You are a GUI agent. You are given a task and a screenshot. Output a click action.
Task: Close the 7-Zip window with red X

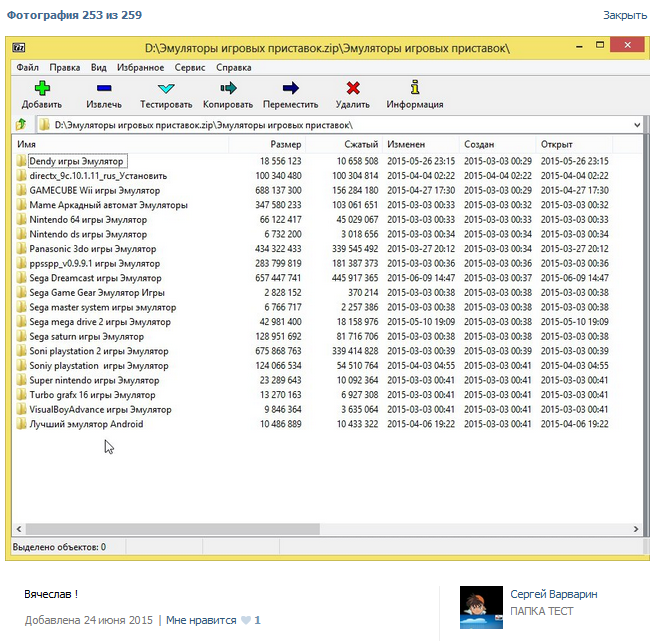(627, 45)
